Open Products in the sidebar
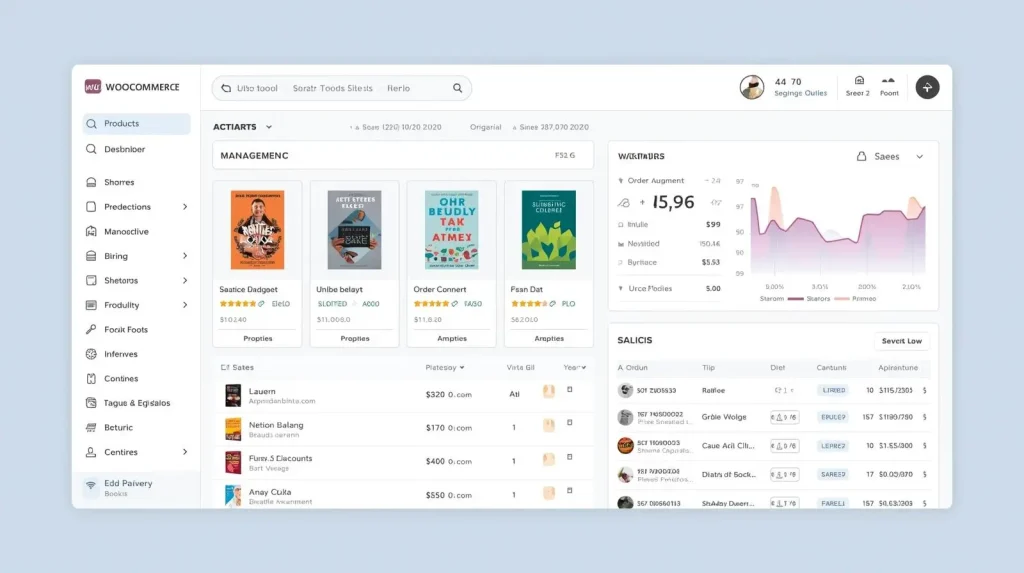This screenshot has height=573, width=1024. pos(136,123)
